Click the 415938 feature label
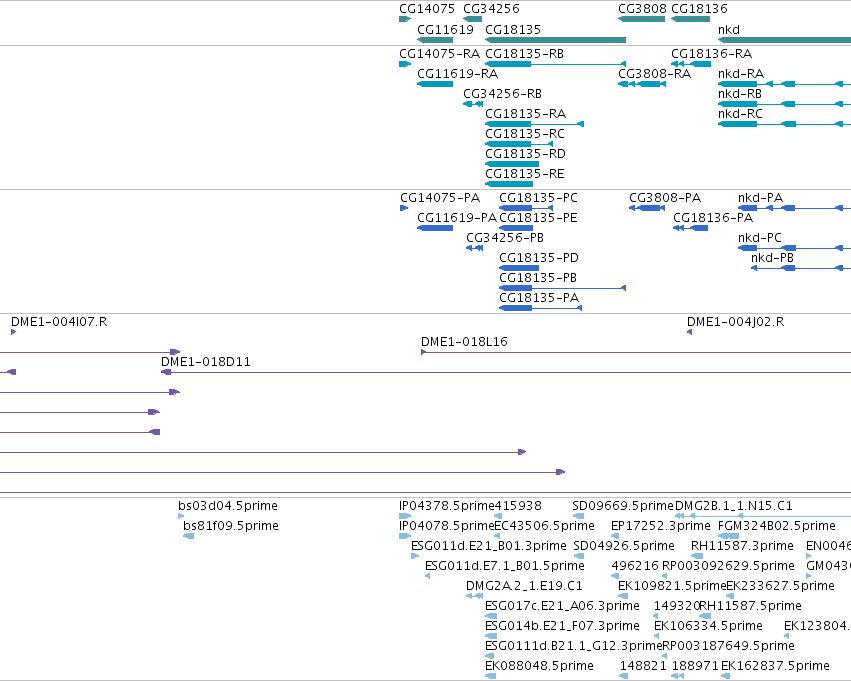This screenshot has width=851, height=681. click(518, 506)
